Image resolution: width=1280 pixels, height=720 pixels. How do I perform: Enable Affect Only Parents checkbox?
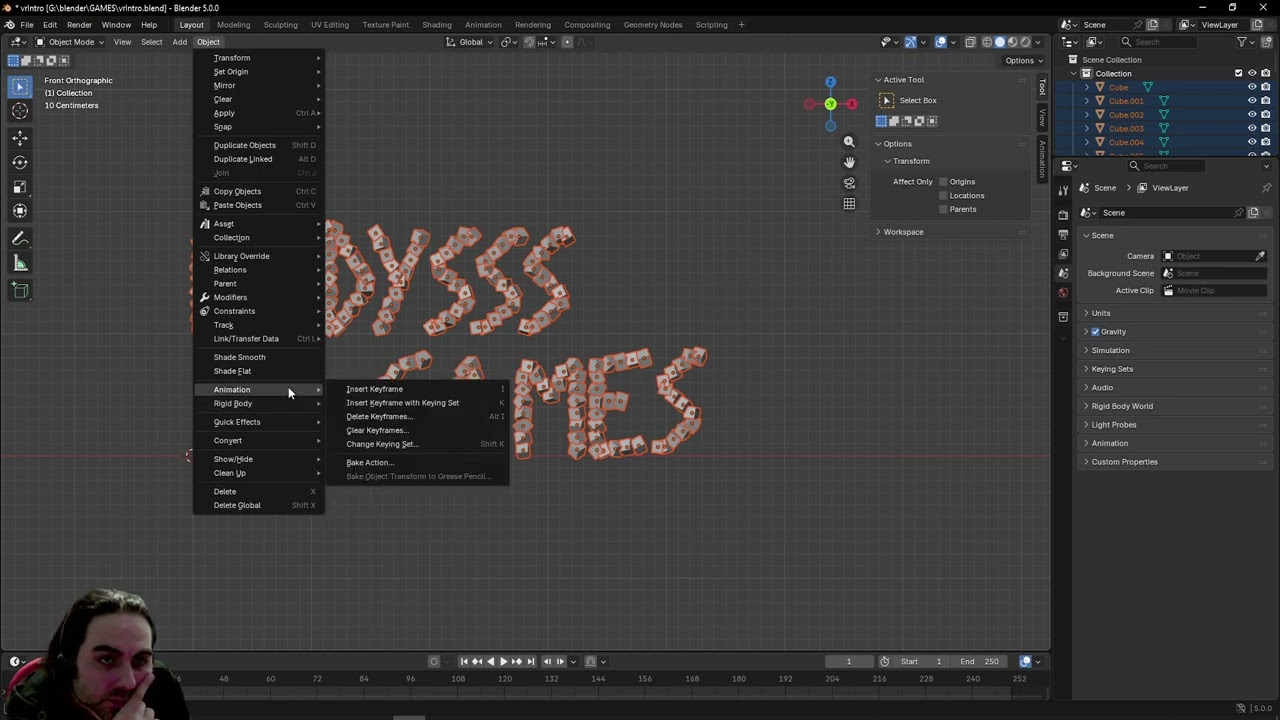[943, 209]
